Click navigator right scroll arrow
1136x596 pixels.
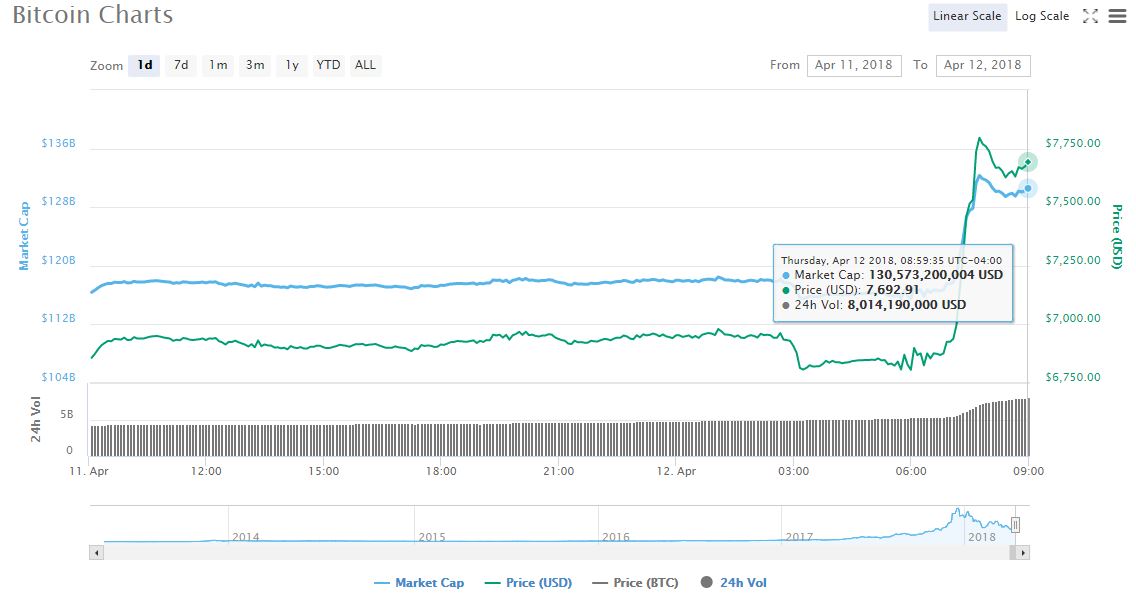[x=1022, y=553]
